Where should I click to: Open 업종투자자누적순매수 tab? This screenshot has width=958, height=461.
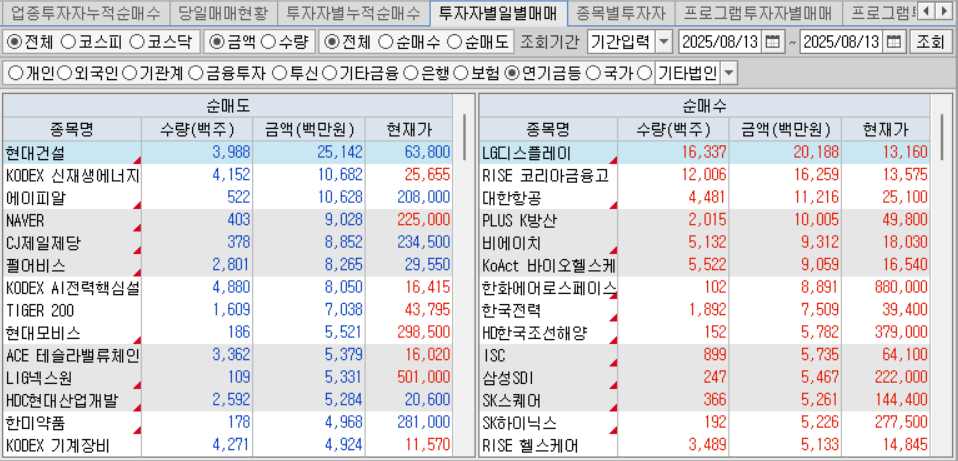[86, 12]
